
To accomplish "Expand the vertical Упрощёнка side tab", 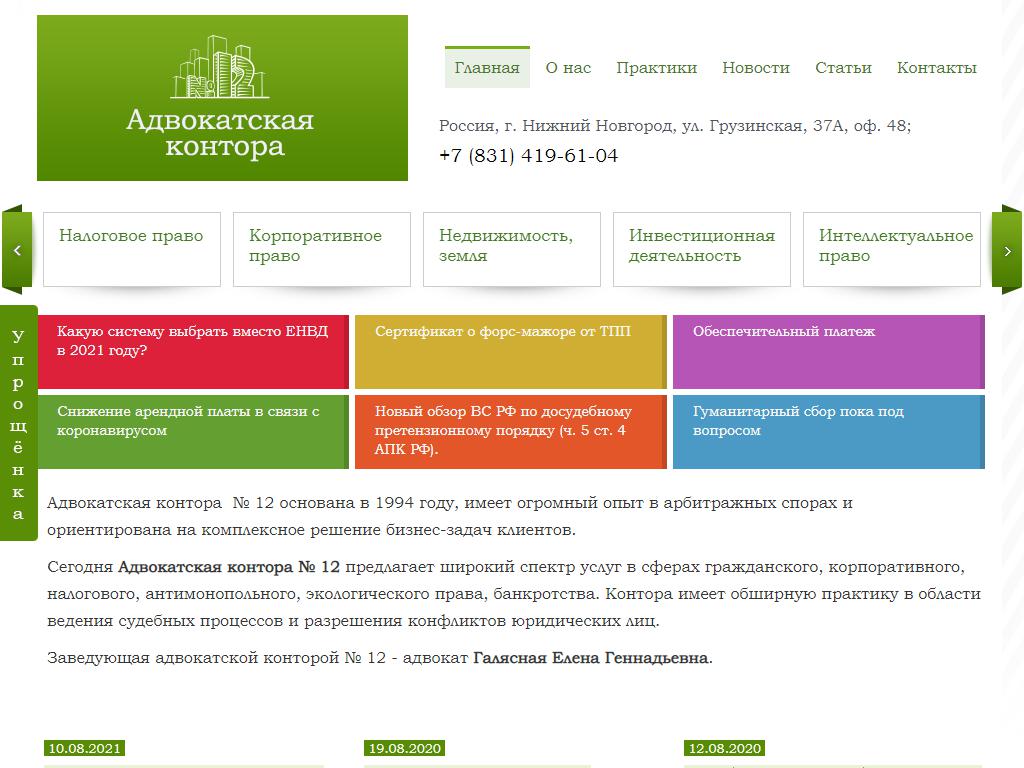I will coord(18,423).
